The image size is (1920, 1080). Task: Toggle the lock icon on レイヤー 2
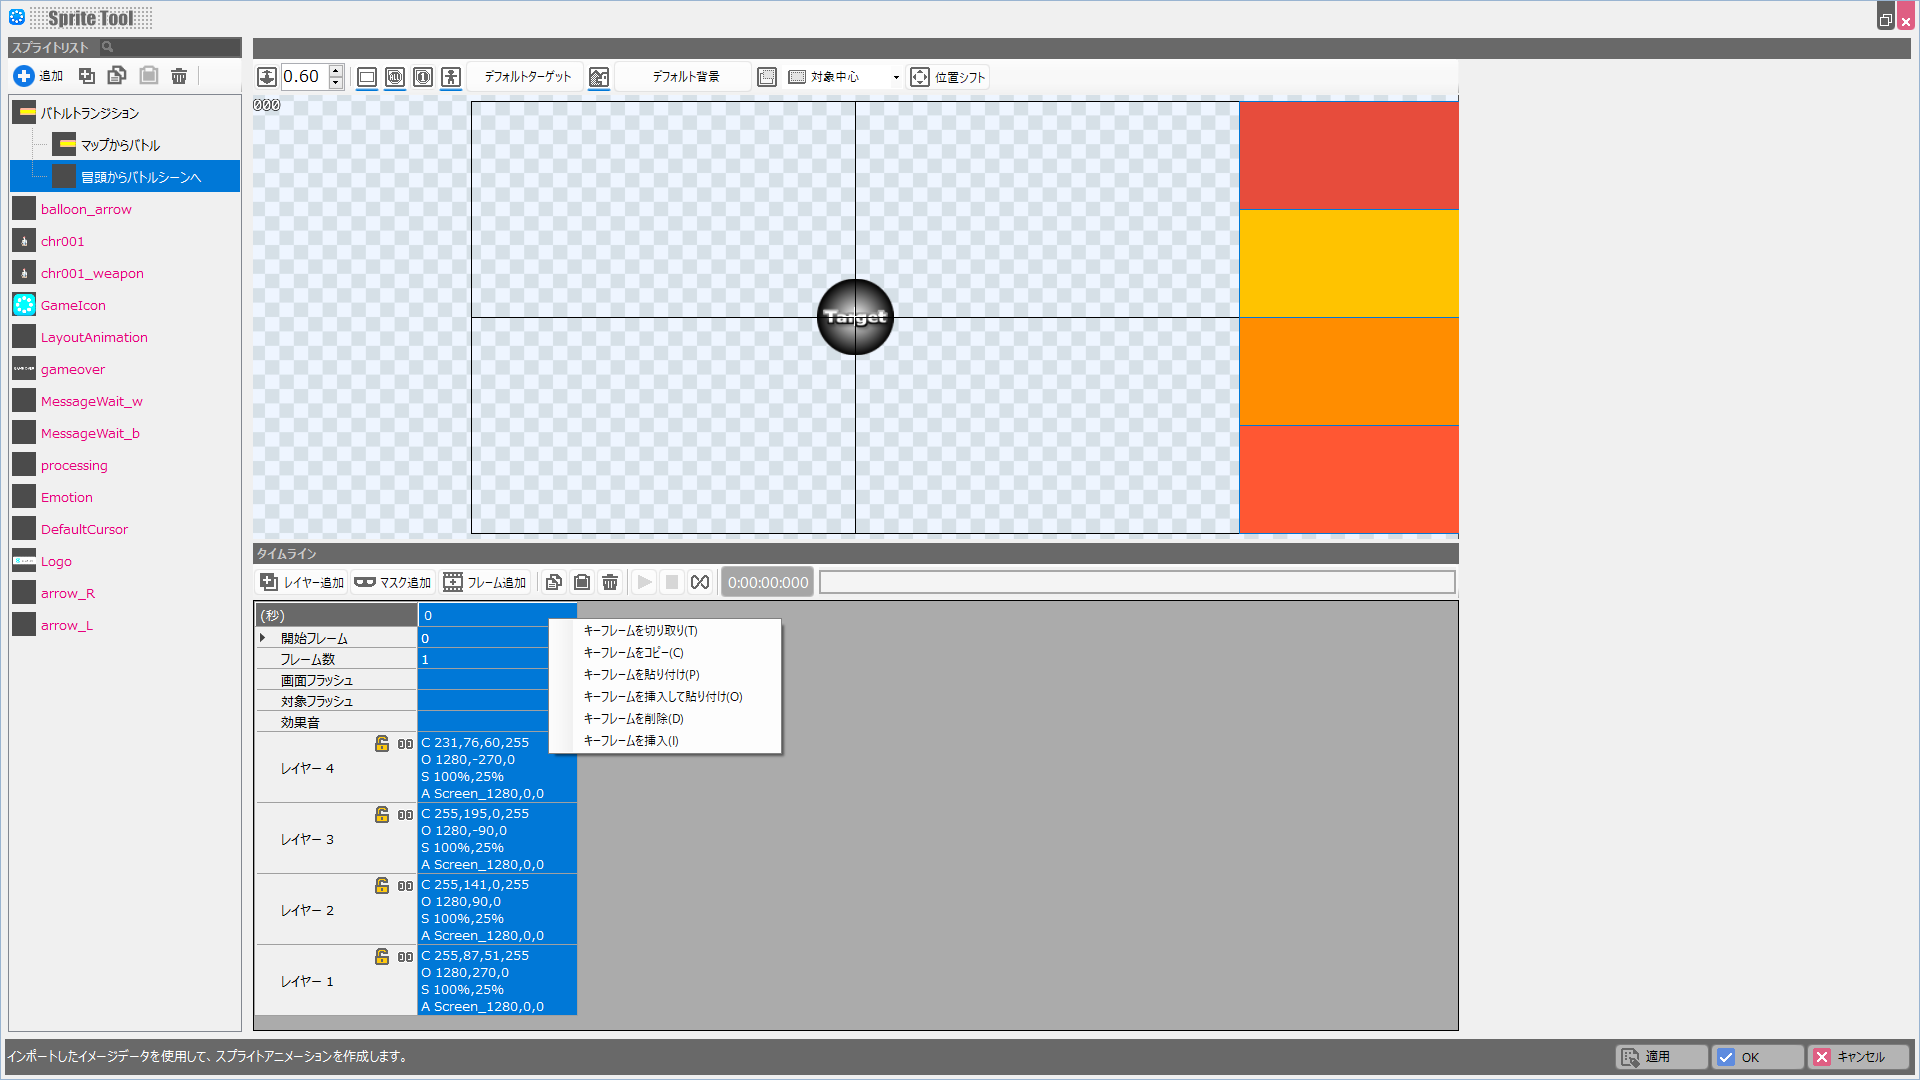pos(382,885)
